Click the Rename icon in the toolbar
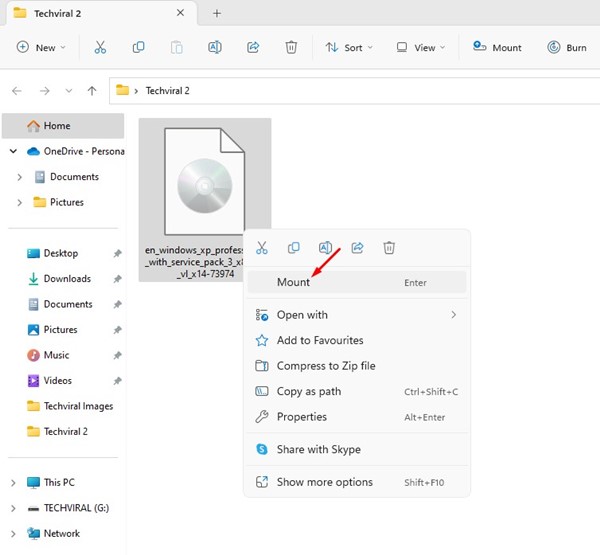Image resolution: width=600 pixels, height=555 pixels. [x=215, y=47]
